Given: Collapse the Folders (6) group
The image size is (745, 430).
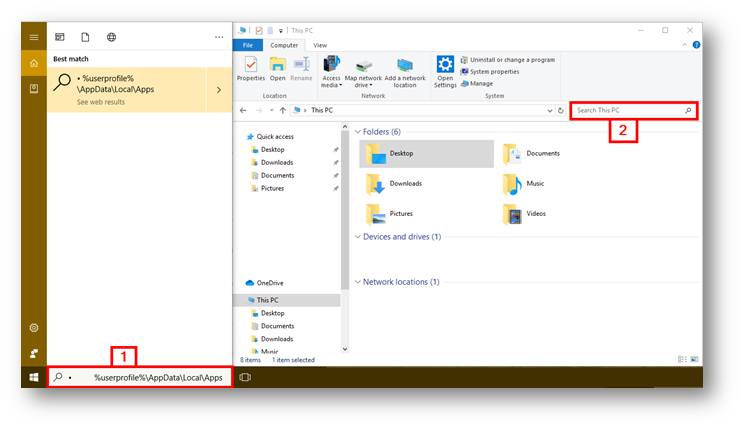Looking at the screenshot, I should pos(358,132).
